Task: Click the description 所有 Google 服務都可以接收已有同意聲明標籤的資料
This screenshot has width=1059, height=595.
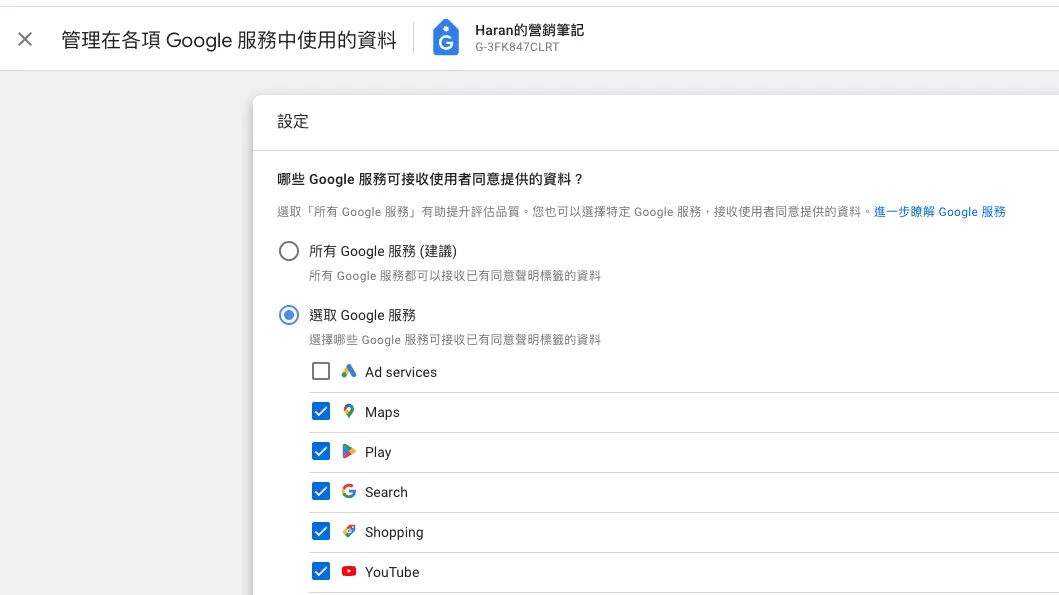Action: point(455,276)
